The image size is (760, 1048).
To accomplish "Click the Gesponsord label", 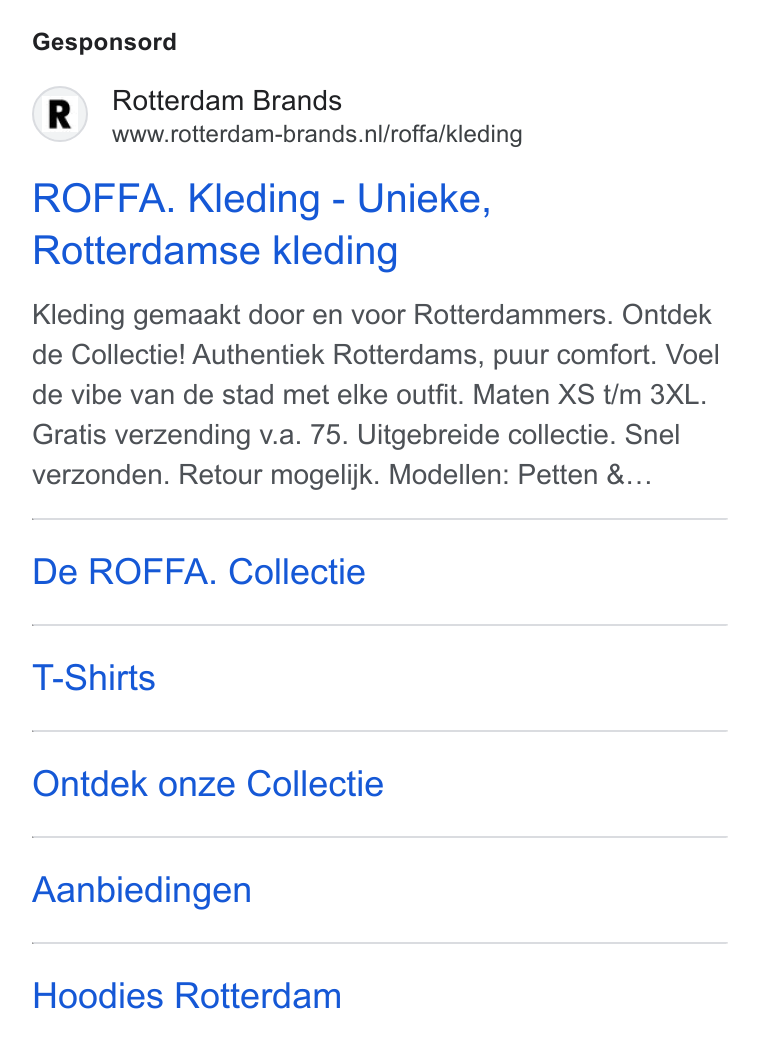I will (104, 42).
